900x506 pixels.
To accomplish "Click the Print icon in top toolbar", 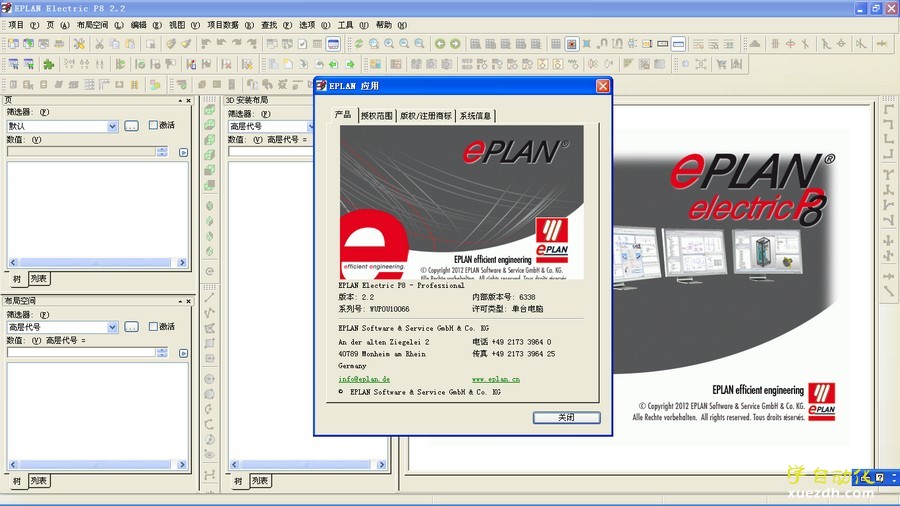I will [59, 44].
